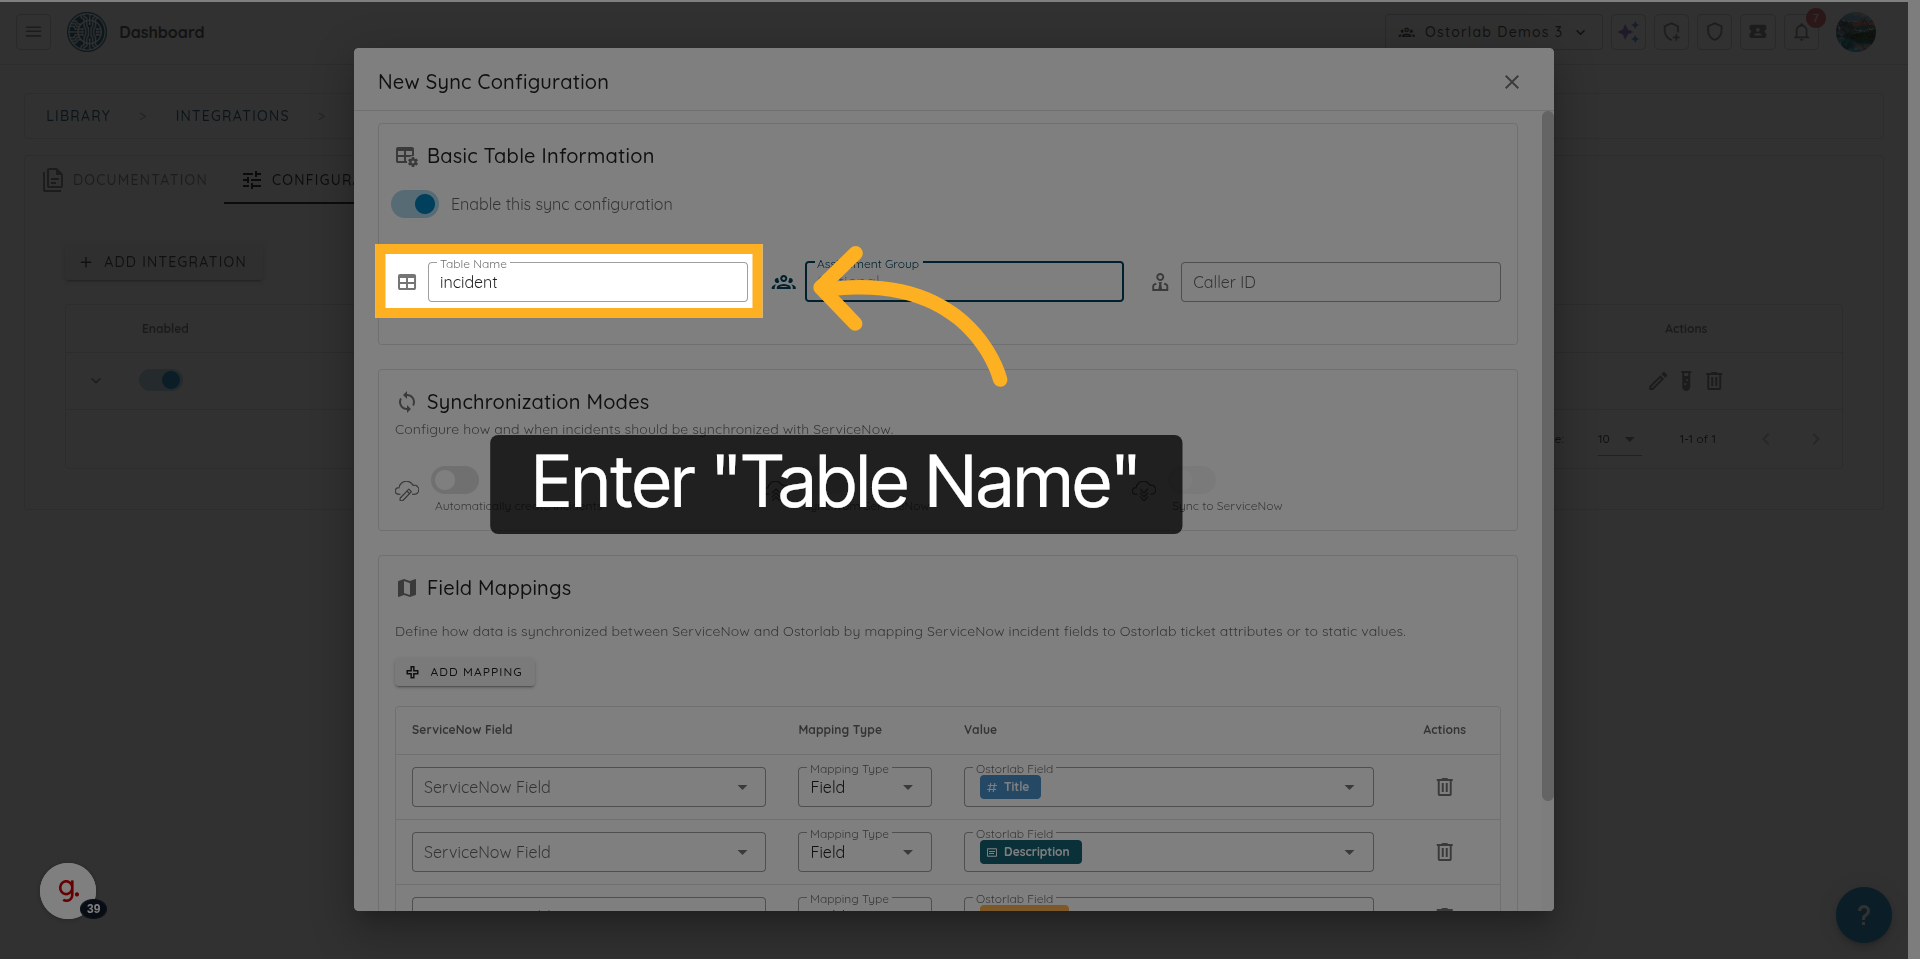This screenshot has height=959, width=1920.
Task: Toggle the enabled switch in integrations table row
Action: click(x=161, y=380)
